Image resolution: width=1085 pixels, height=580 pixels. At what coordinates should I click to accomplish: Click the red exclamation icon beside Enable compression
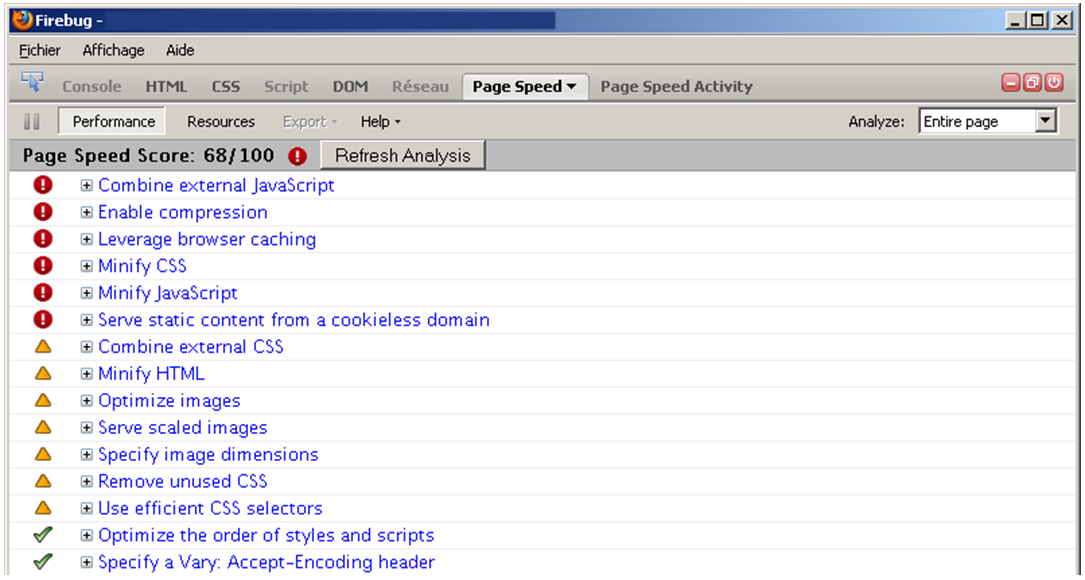click(x=41, y=212)
